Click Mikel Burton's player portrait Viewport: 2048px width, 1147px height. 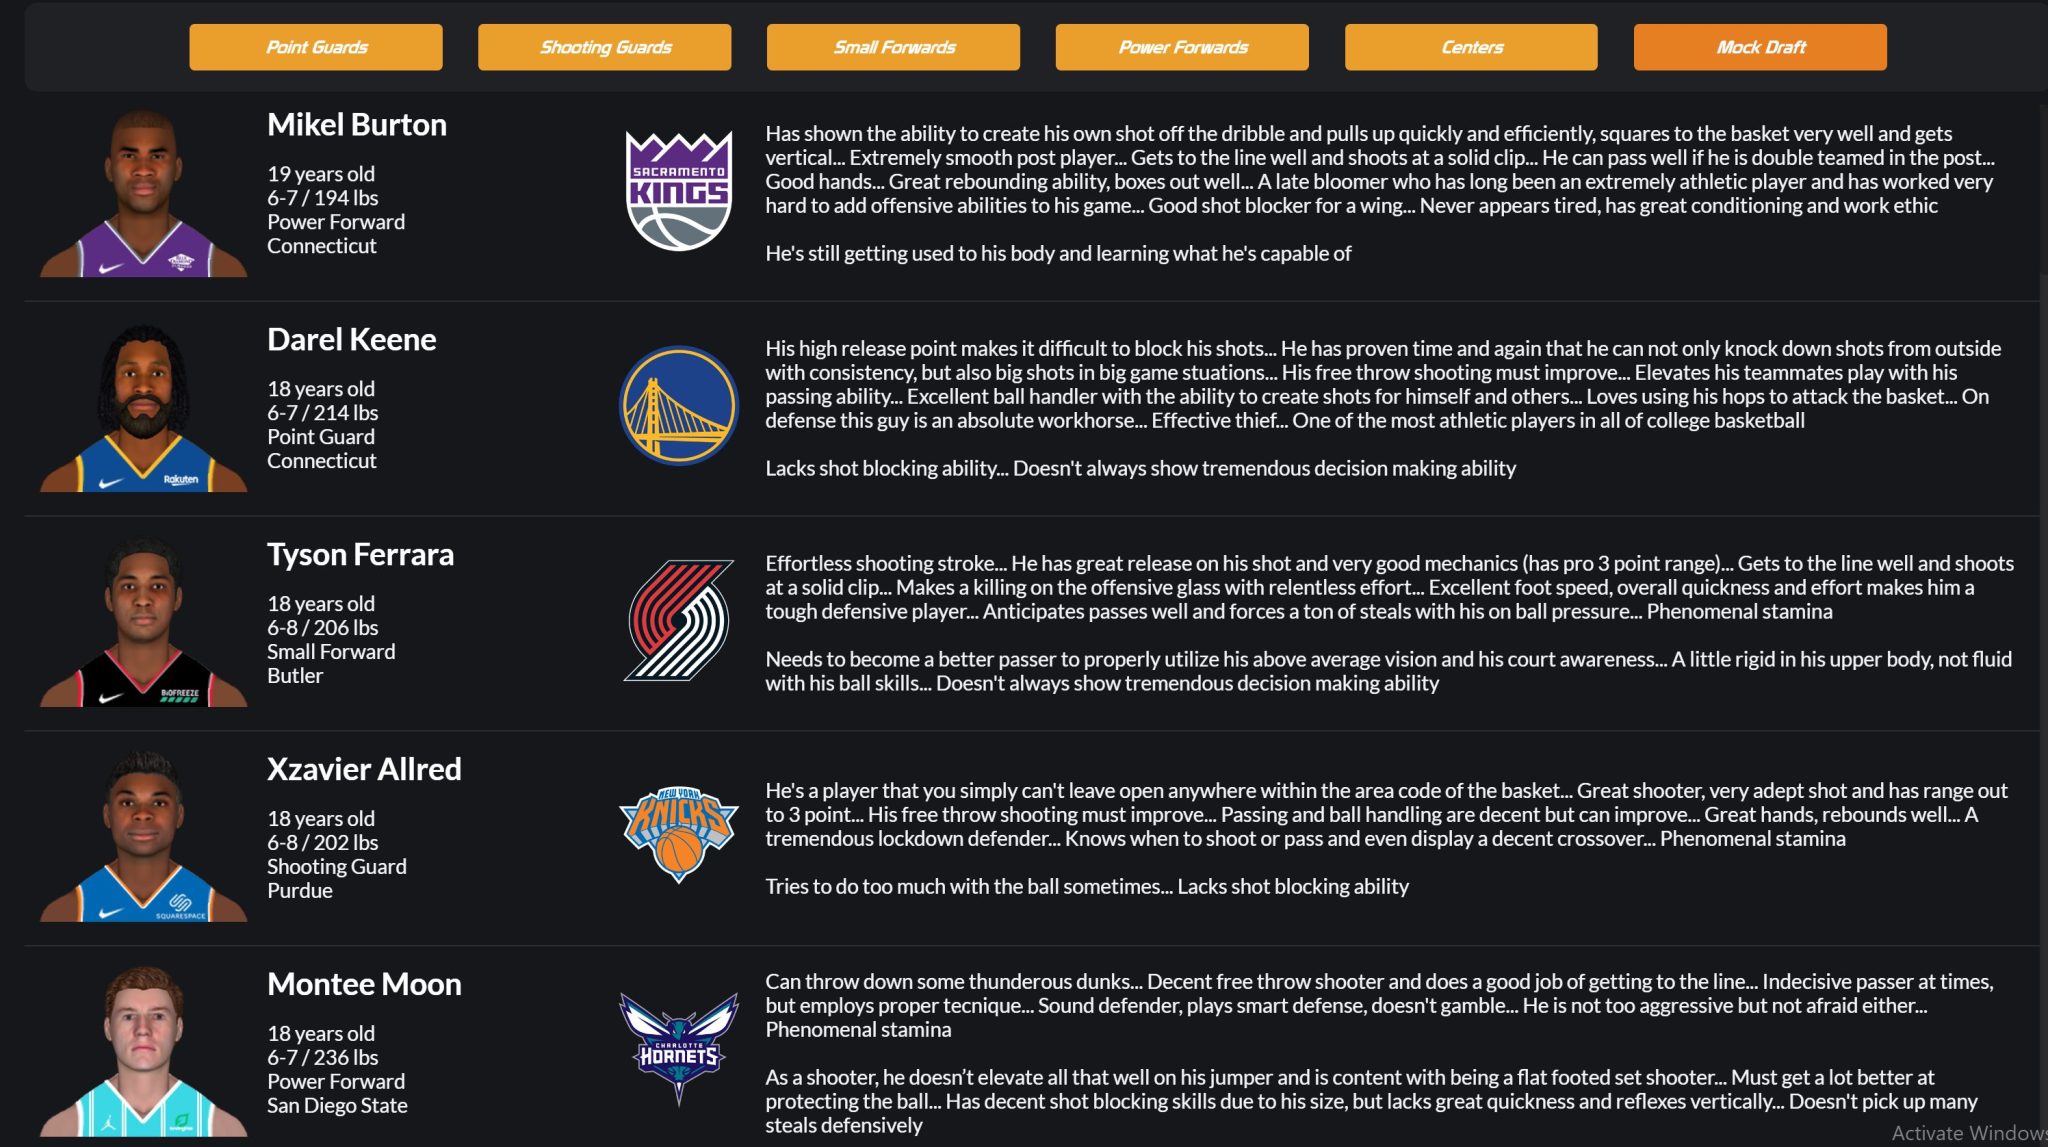(144, 193)
